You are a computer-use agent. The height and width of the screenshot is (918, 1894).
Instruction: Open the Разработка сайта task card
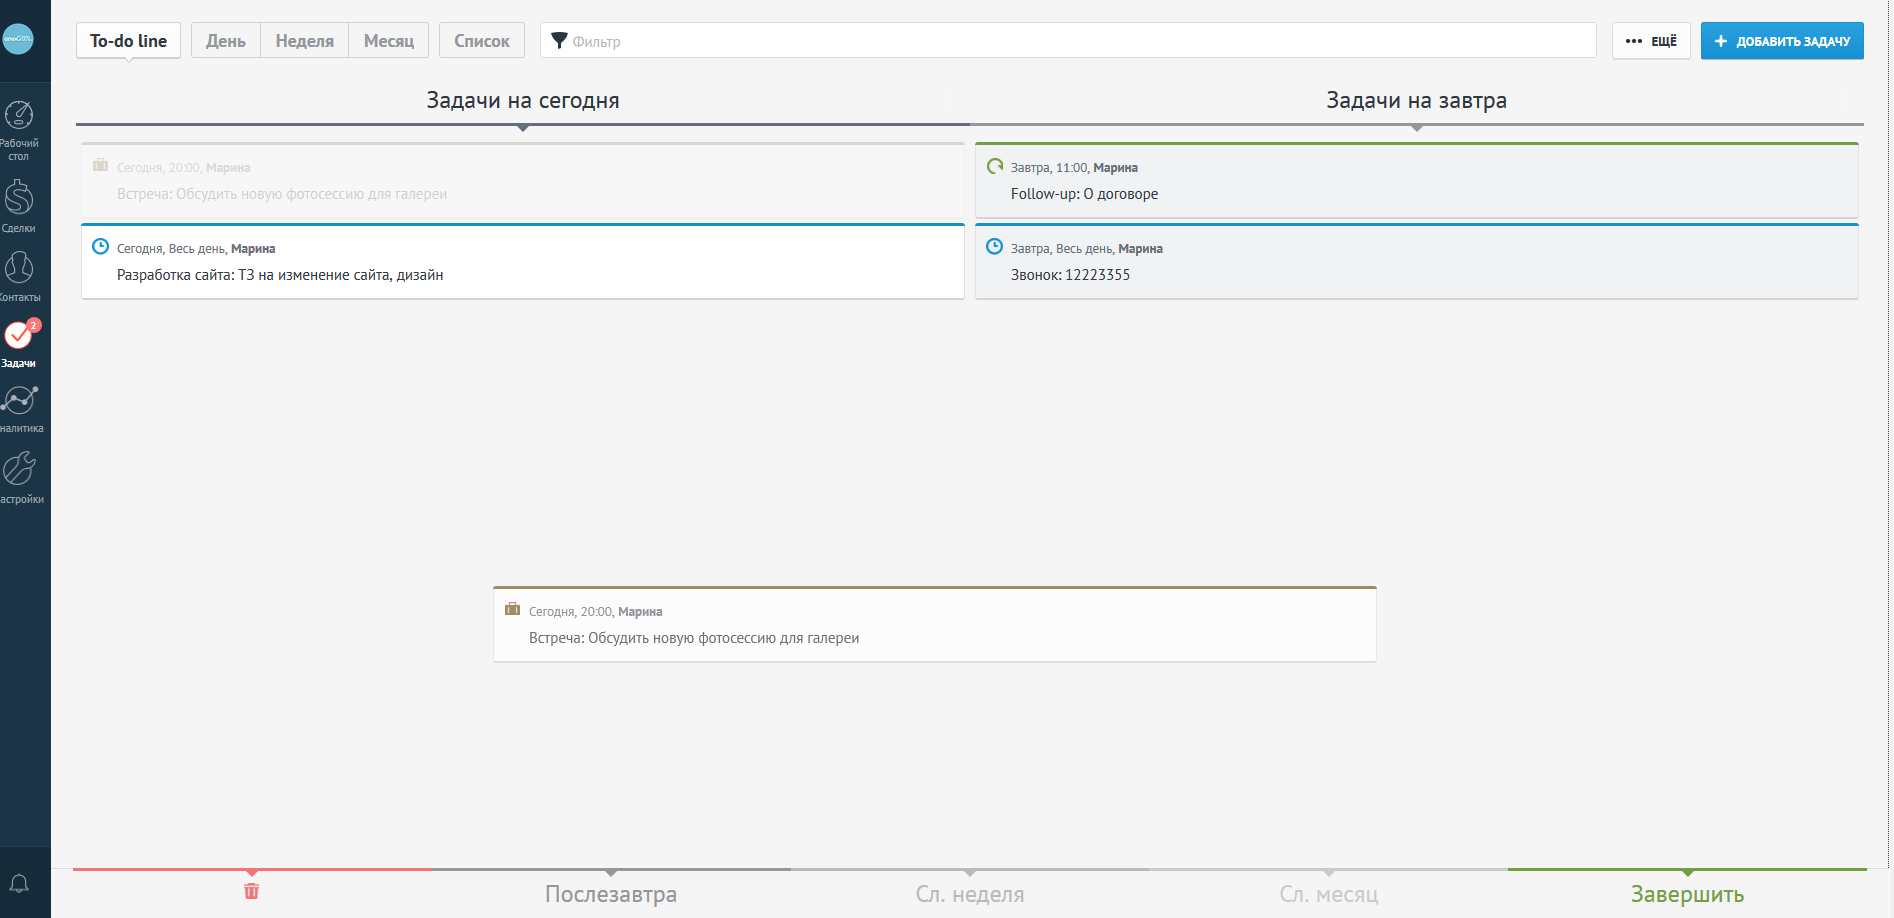[523, 262]
